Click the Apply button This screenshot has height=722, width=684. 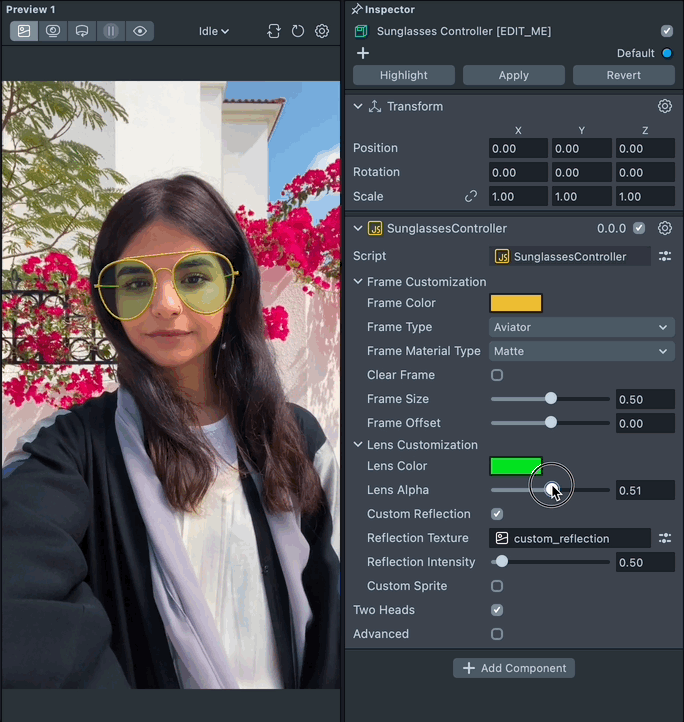(x=514, y=75)
